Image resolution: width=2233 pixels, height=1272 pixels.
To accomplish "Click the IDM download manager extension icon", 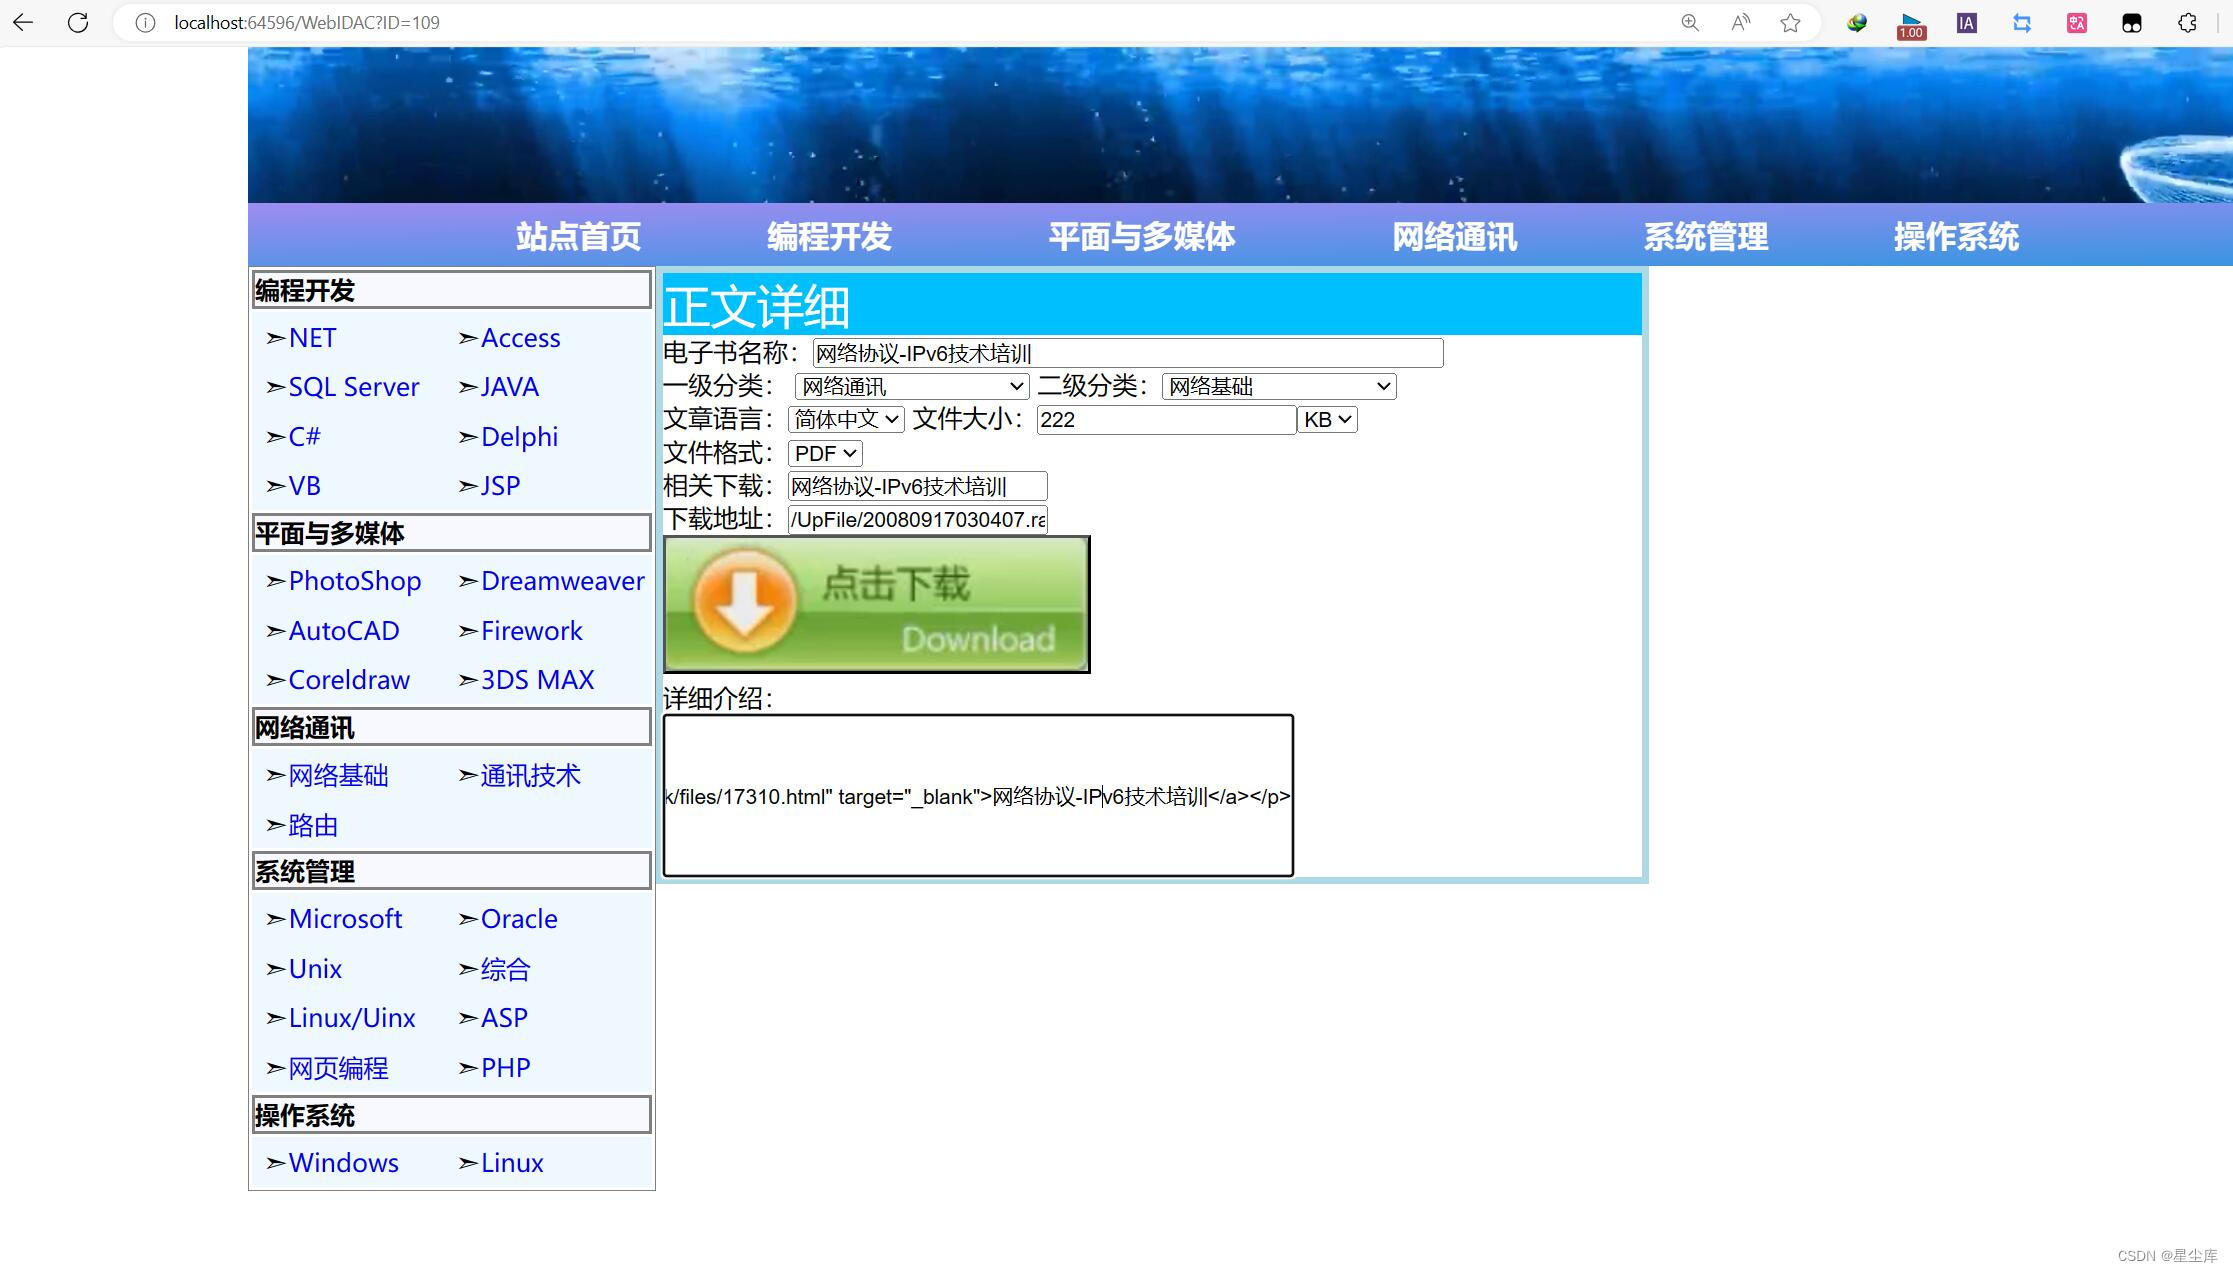I will point(1857,22).
